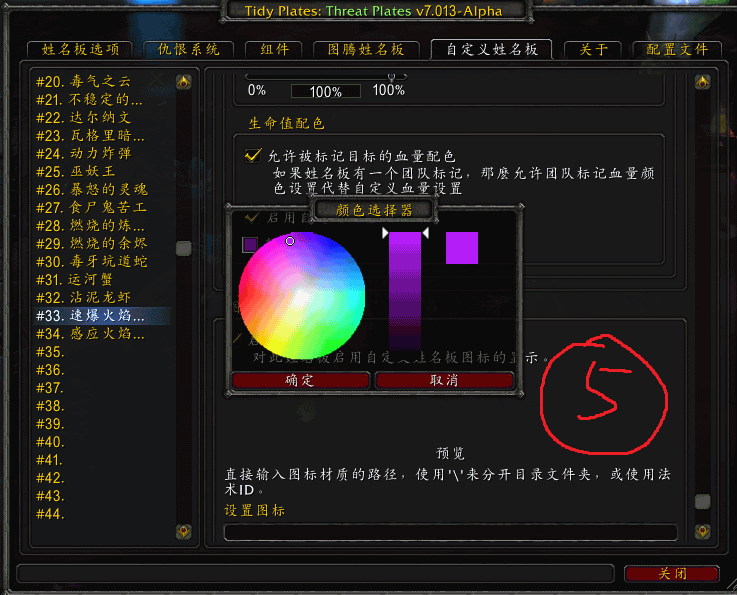Select #28. 燃烧的炼... entry
Image resolution: width=737 pixels, height=595 pixels.
coord(101,226)
